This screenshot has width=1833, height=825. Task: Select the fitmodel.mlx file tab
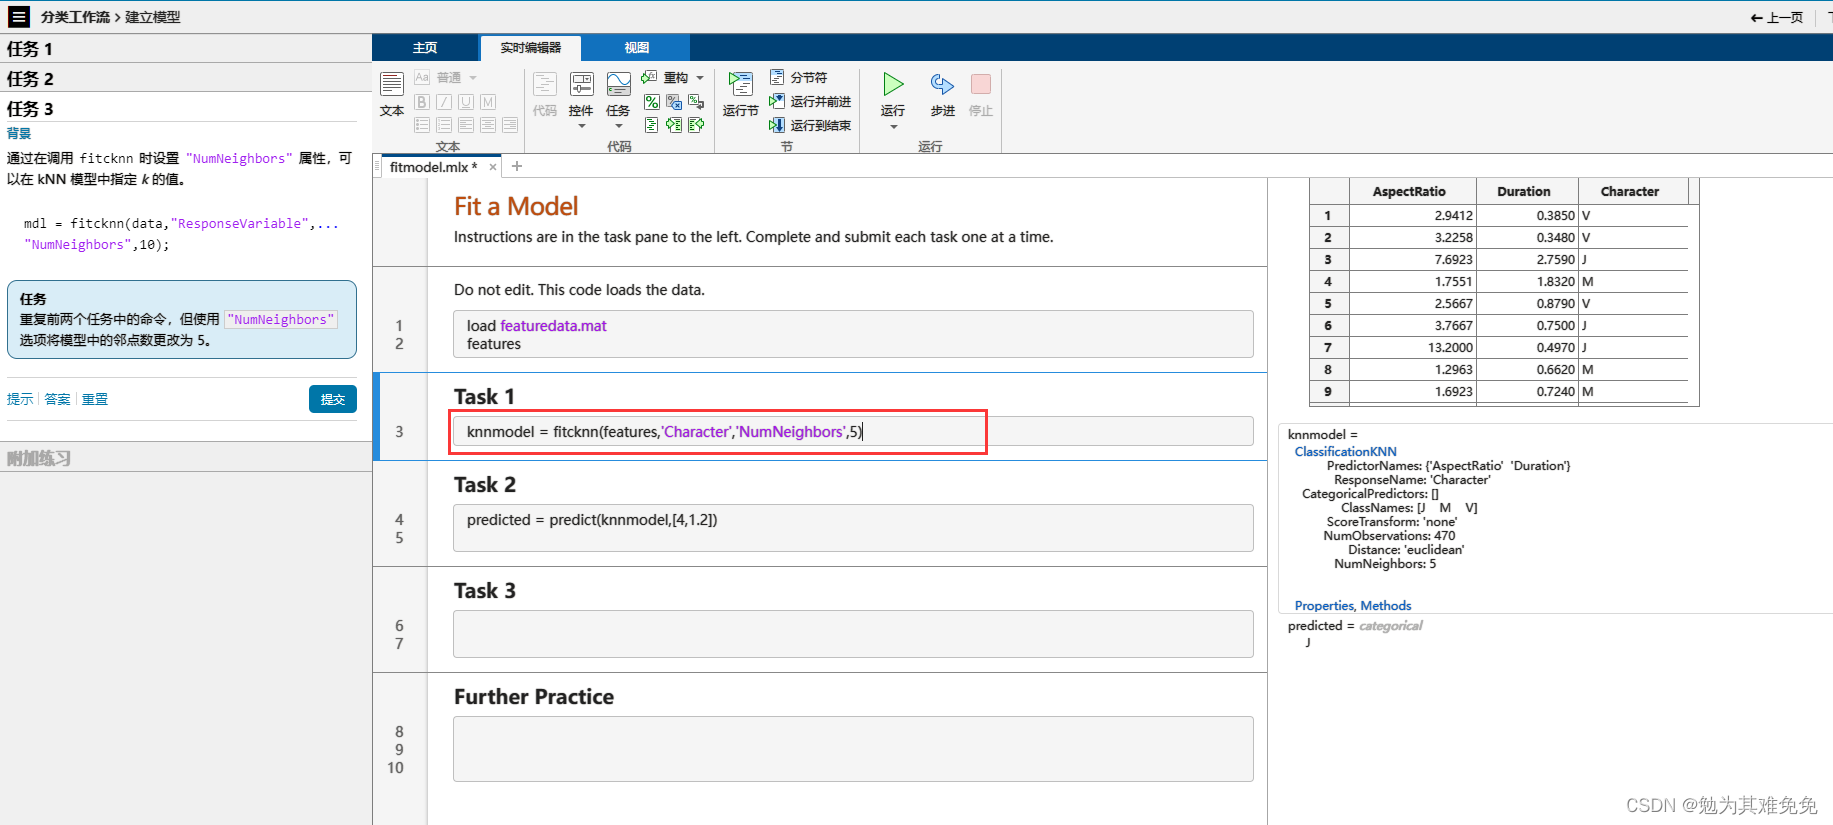433,167
